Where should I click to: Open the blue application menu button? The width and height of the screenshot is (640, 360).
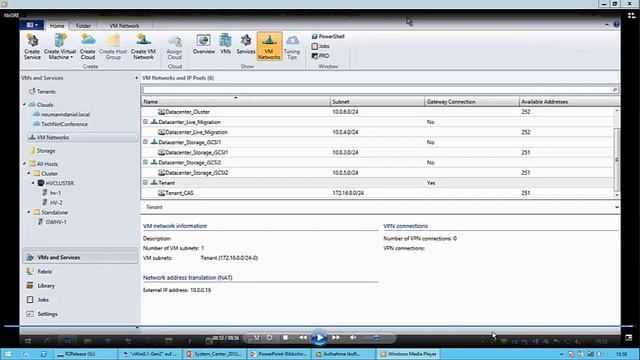click(32, 25)
